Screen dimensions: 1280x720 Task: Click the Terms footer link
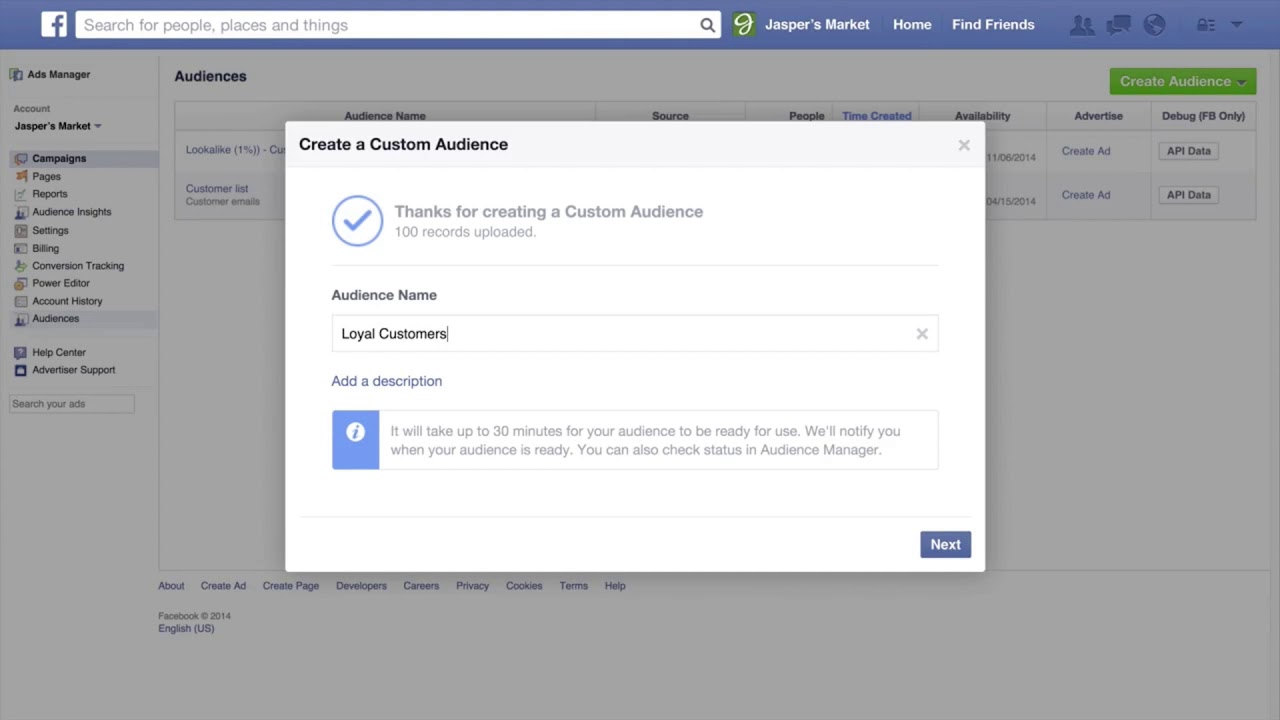573,586
